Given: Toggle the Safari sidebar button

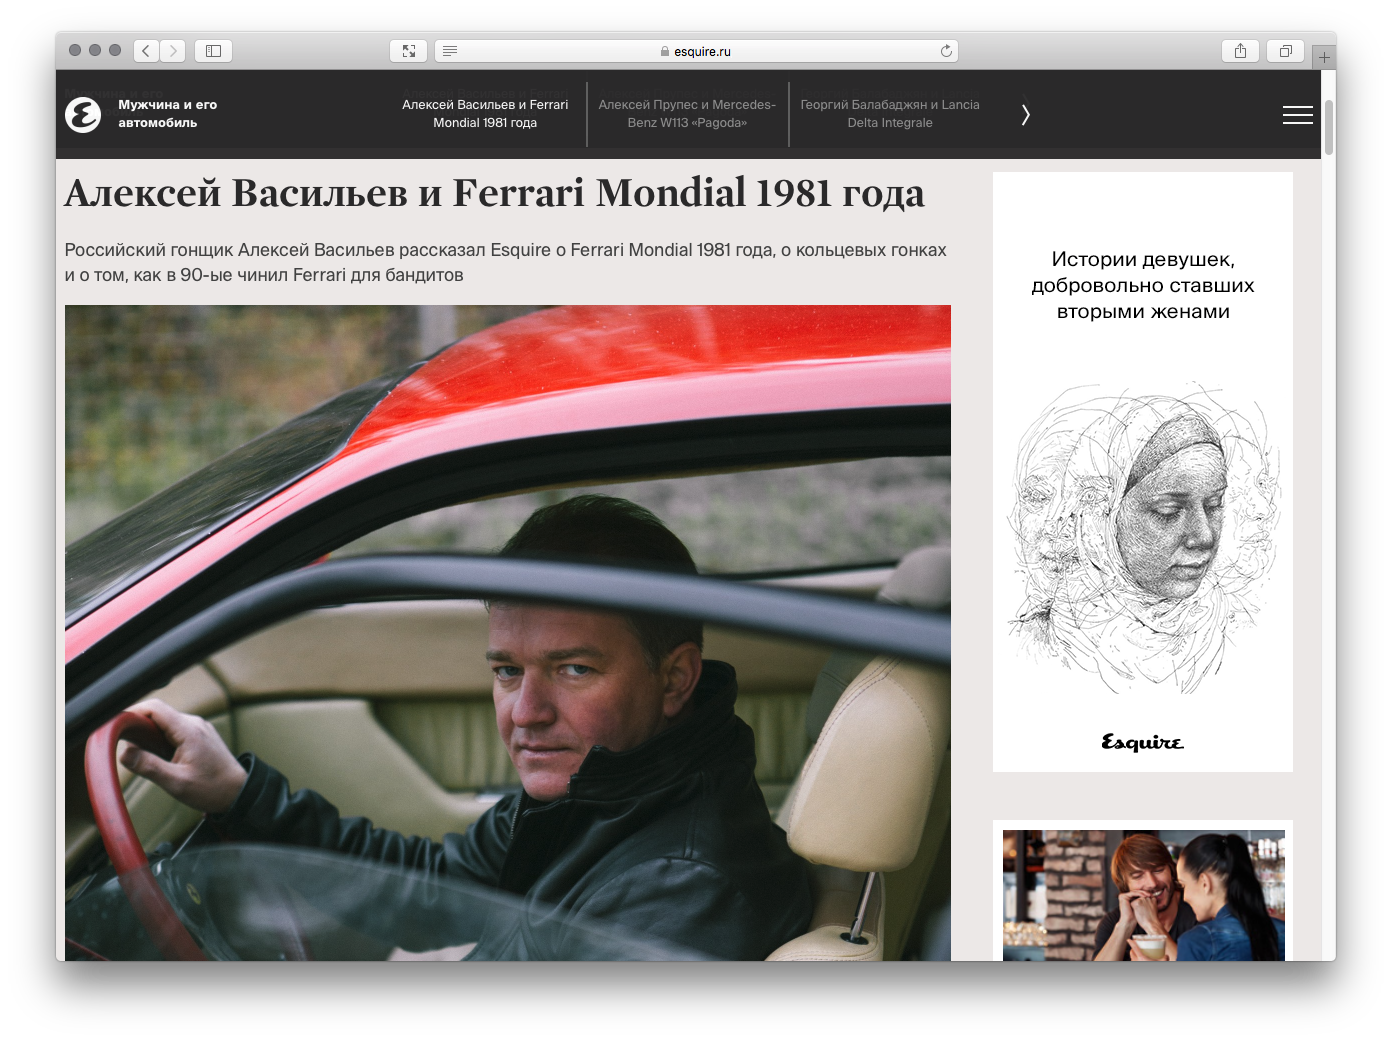Looking at the screenshot, I should (213, 51).
